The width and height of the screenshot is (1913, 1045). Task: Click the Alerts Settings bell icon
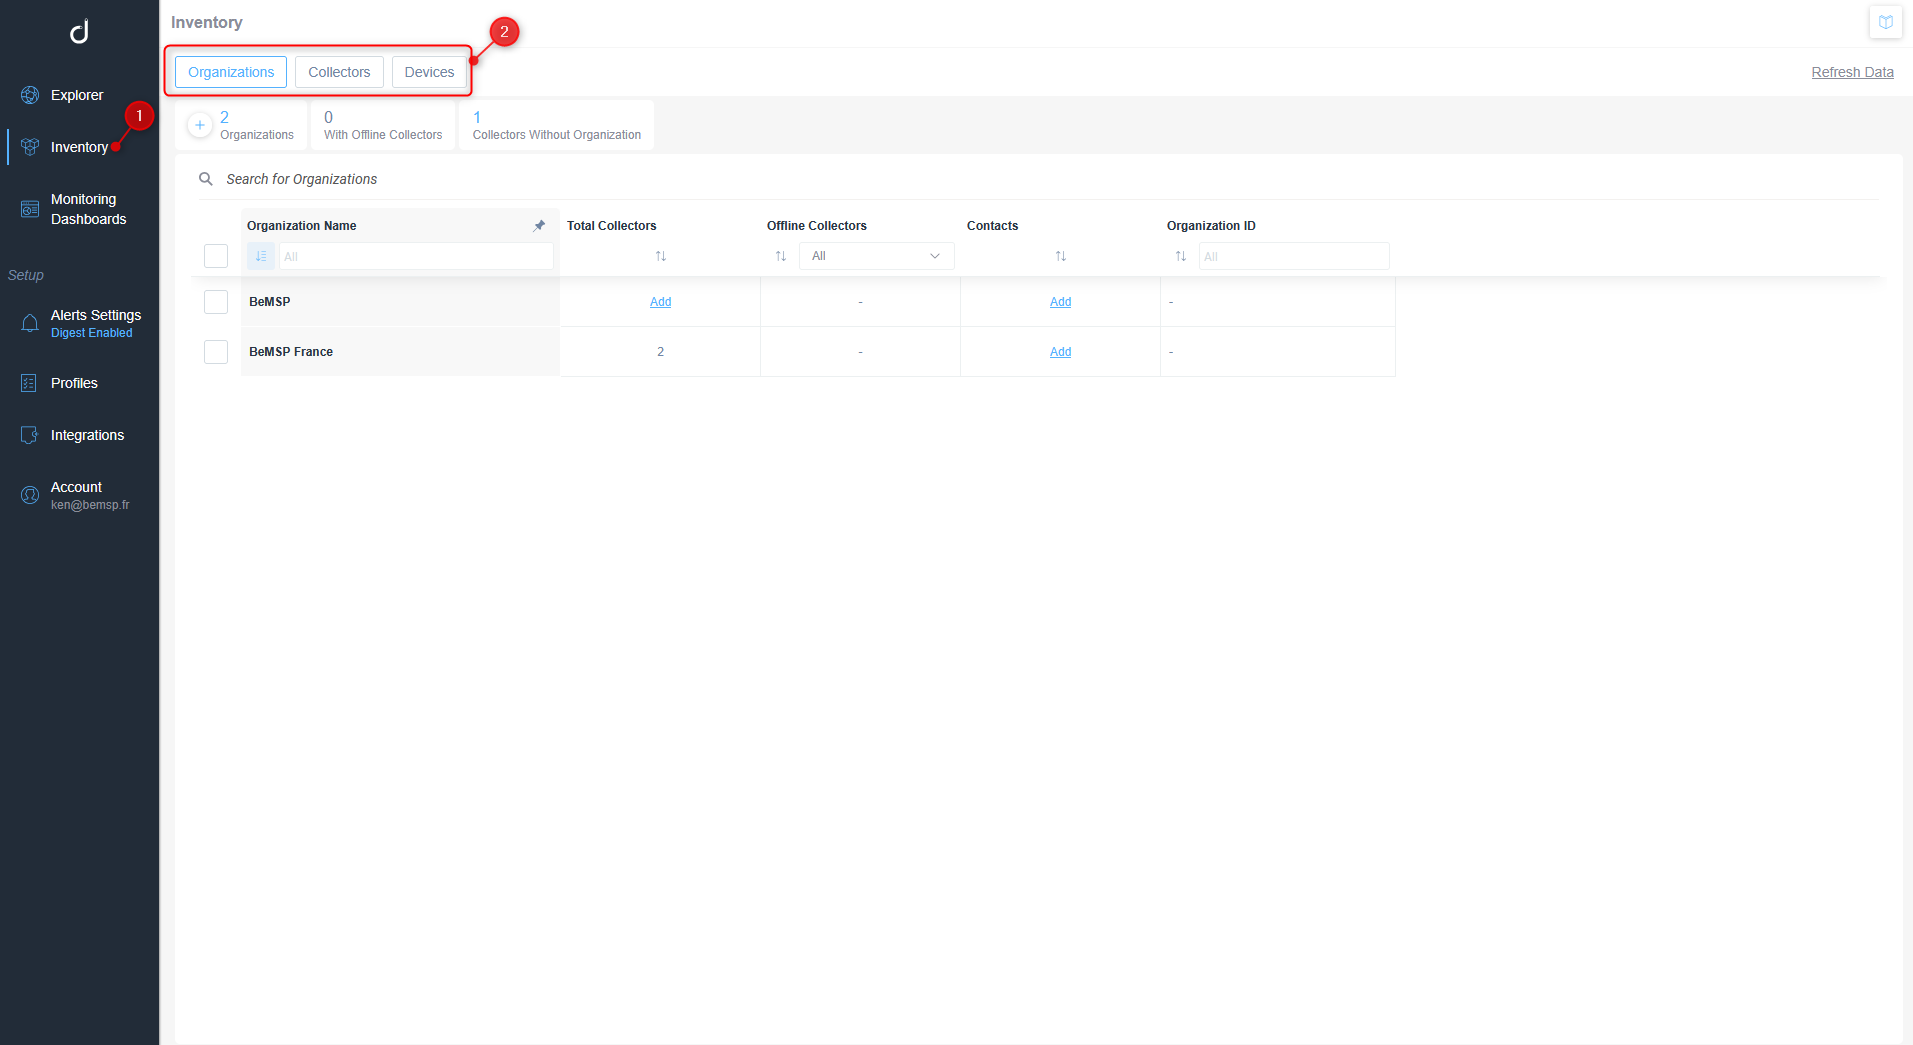click(x=30, y=323)
